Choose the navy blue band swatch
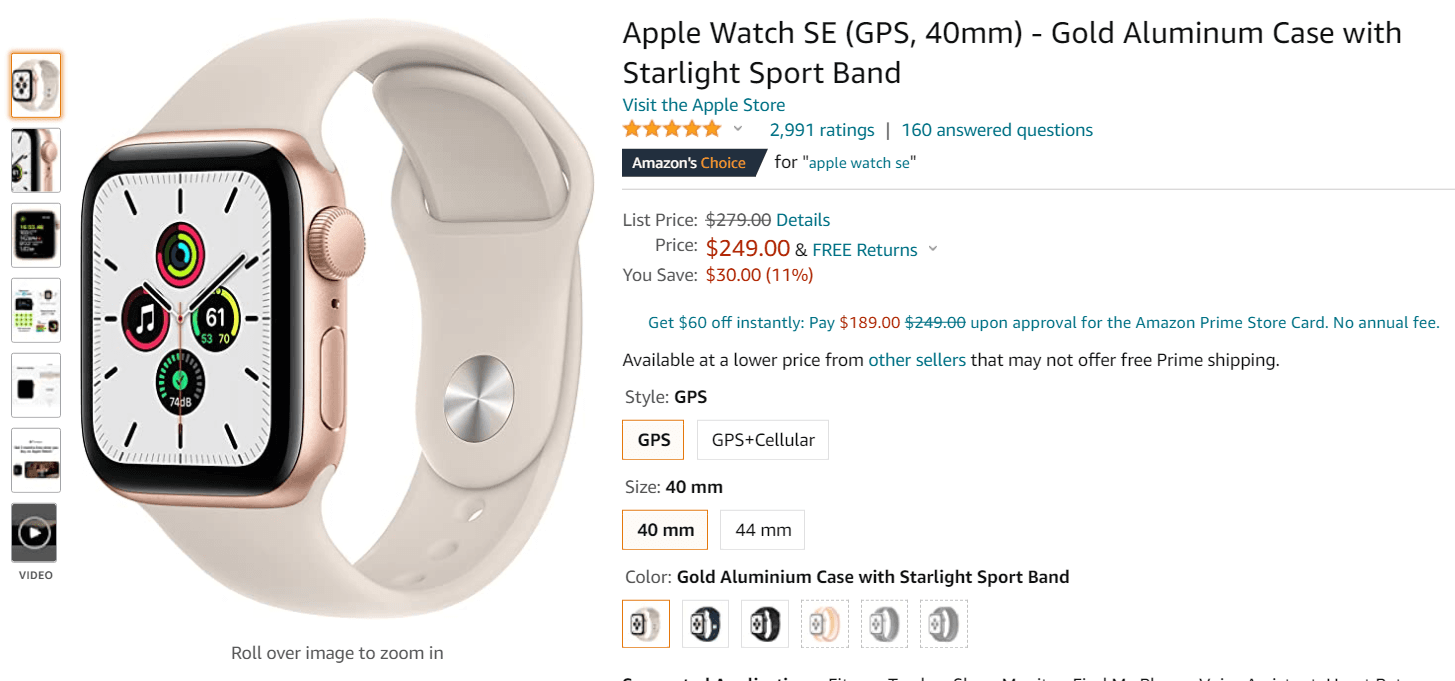Screen dimensions: 1455x681 705,624
